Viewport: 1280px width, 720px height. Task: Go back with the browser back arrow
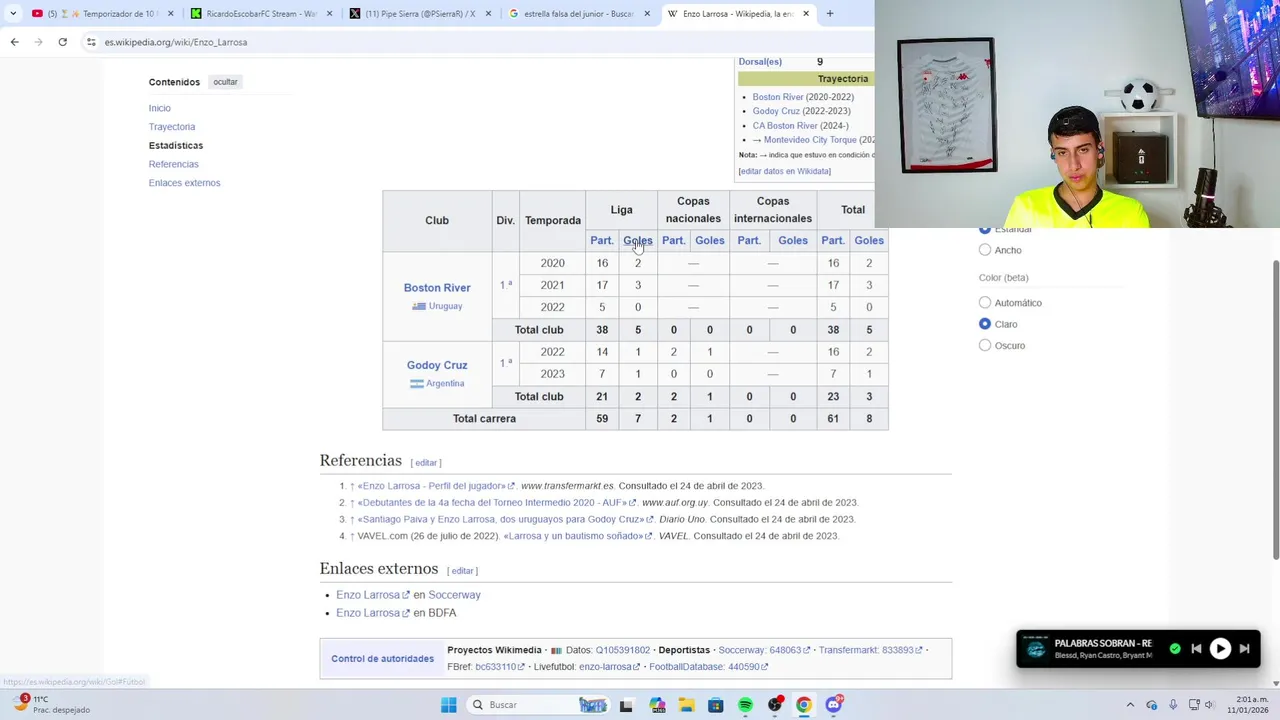[x=14, y=42]
